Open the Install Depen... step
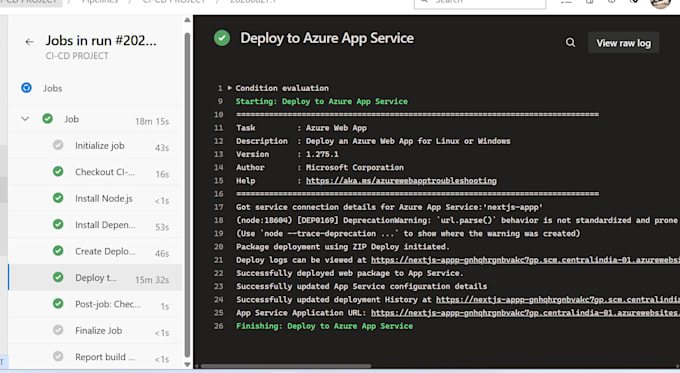The image size is (680, 373). [95, 225]
